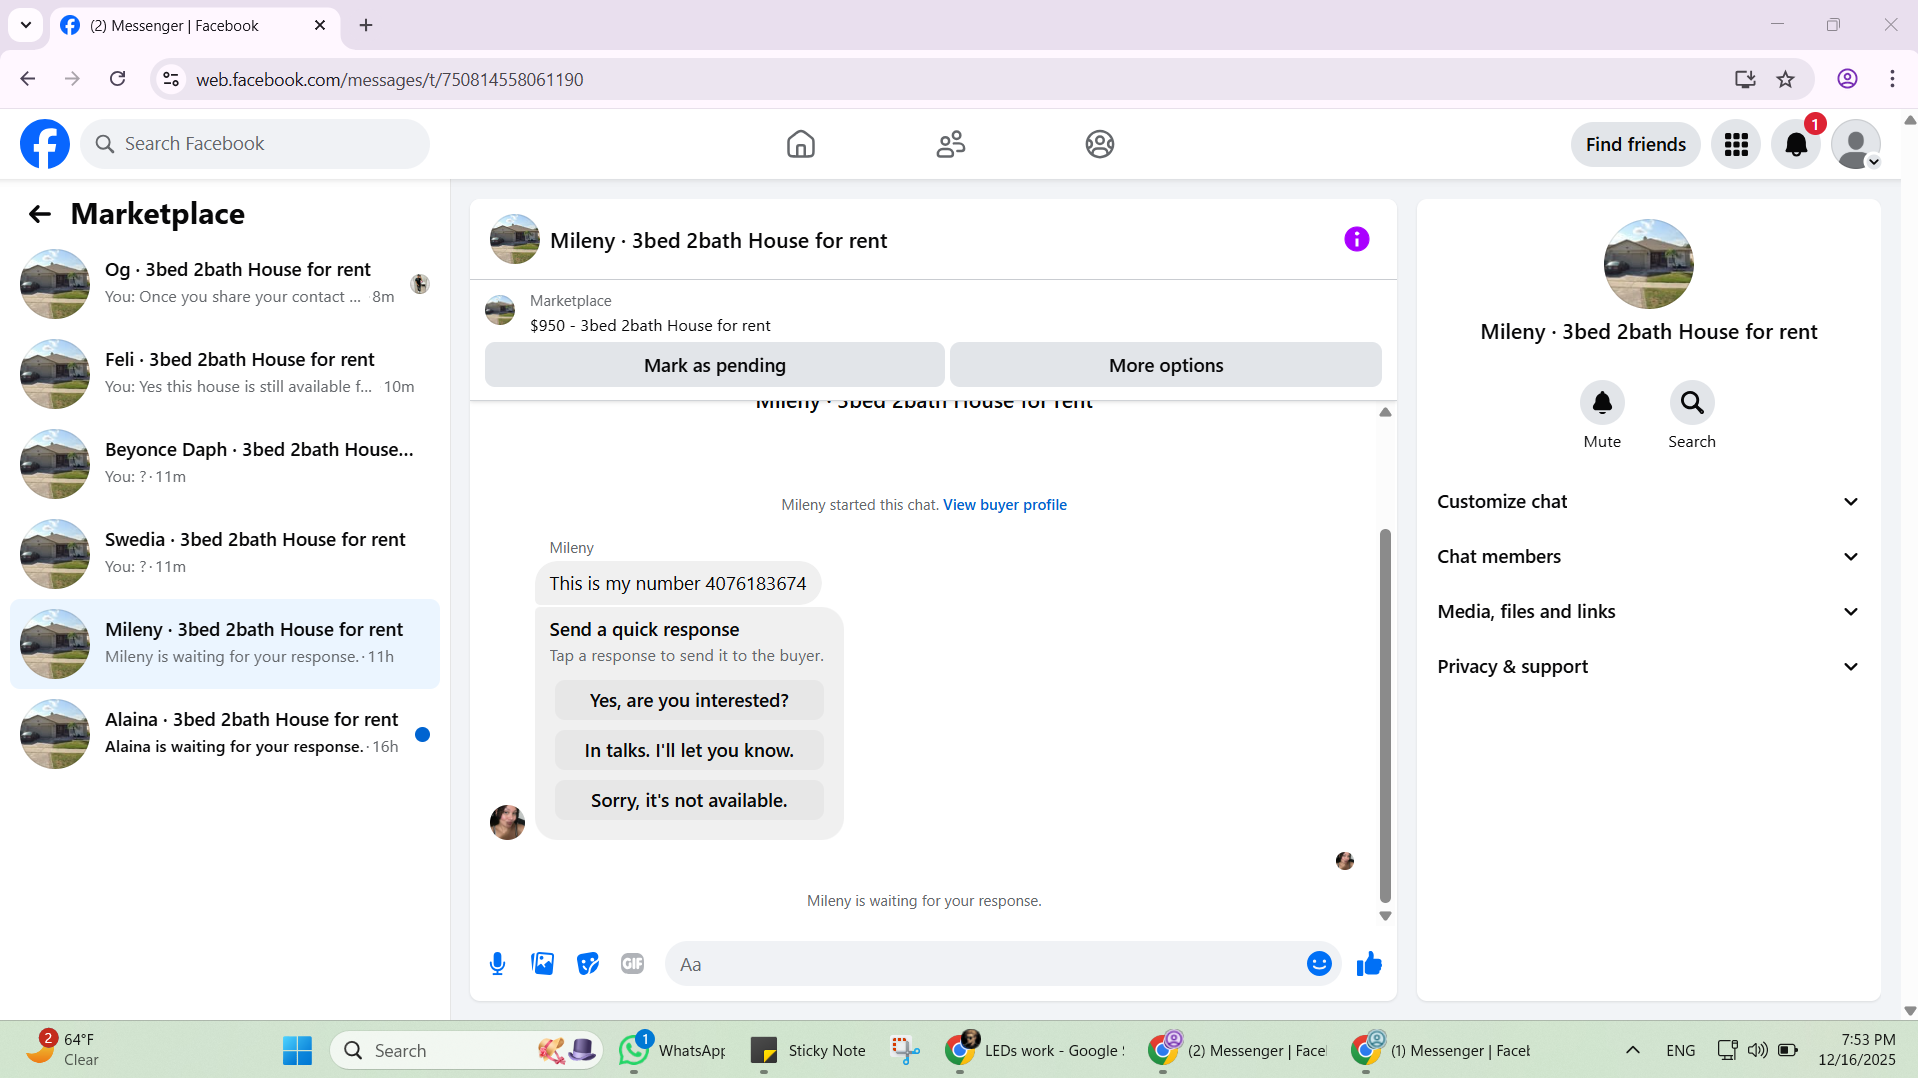Screen dimensions: 1918x1078
Task: Expand Media, files and links section
Action: coord(1648,612)
